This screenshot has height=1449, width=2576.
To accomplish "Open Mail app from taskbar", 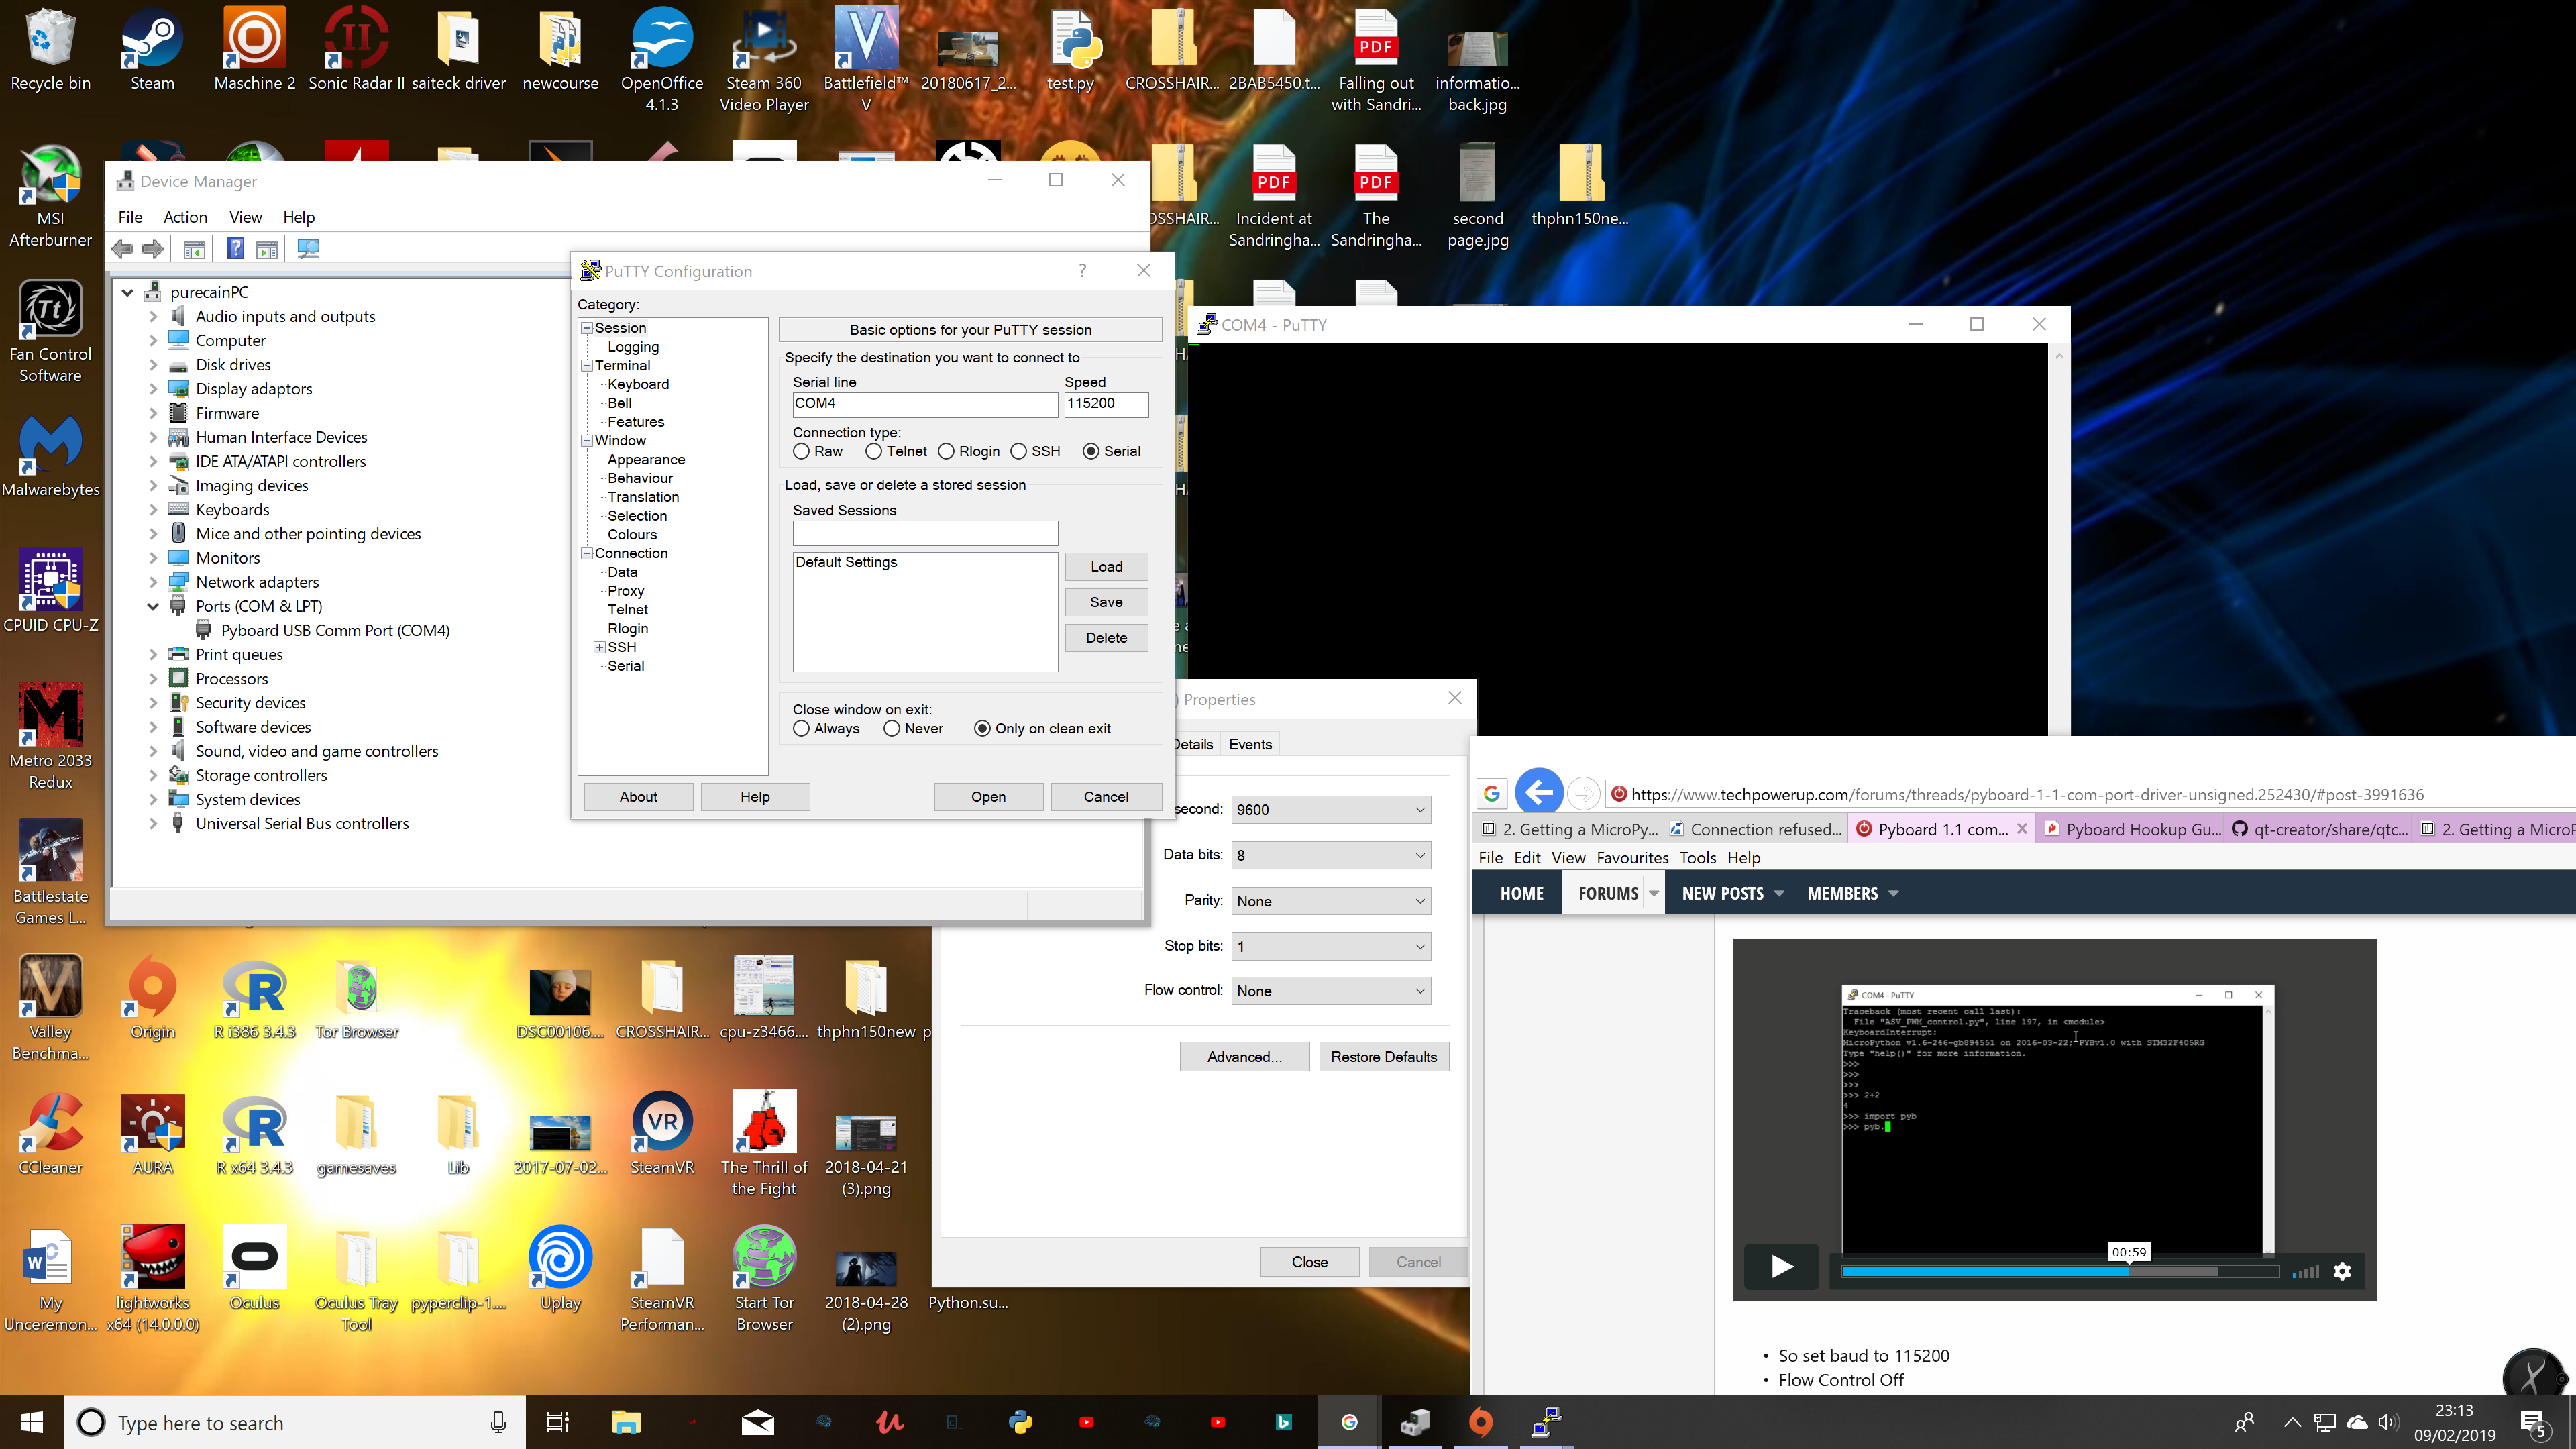I will 757,1422.
